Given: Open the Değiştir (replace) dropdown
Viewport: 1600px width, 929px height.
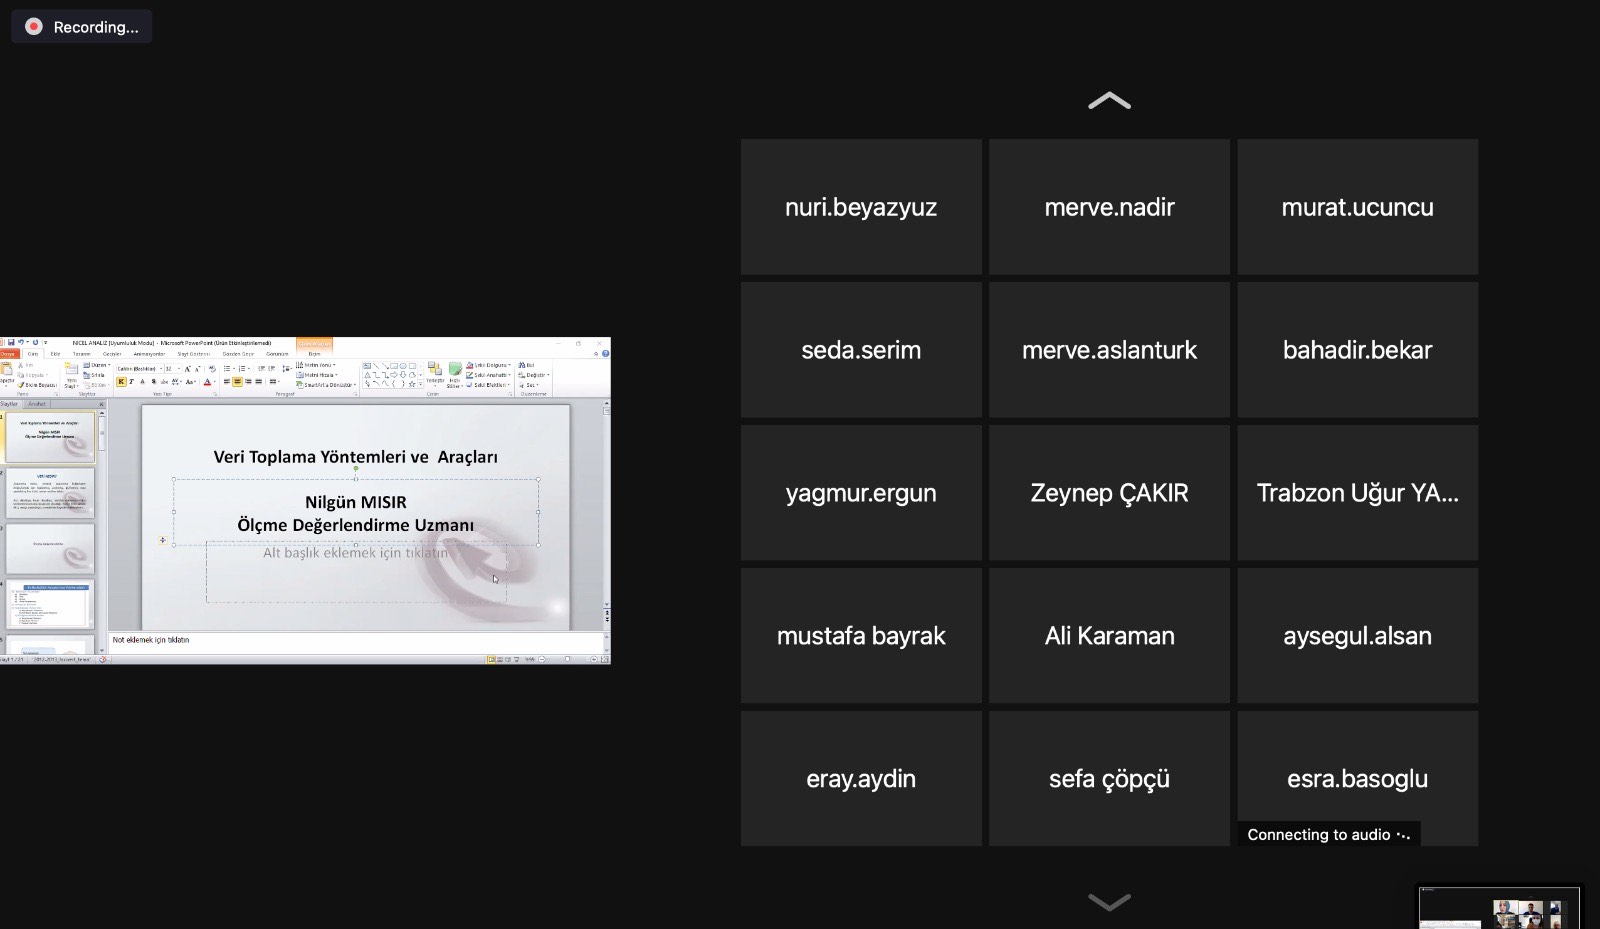Looking at the screenshot, I should (534, 375).
